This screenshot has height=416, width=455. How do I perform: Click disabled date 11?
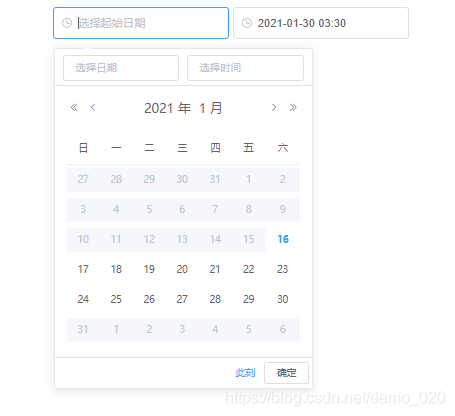pos(116,239)
